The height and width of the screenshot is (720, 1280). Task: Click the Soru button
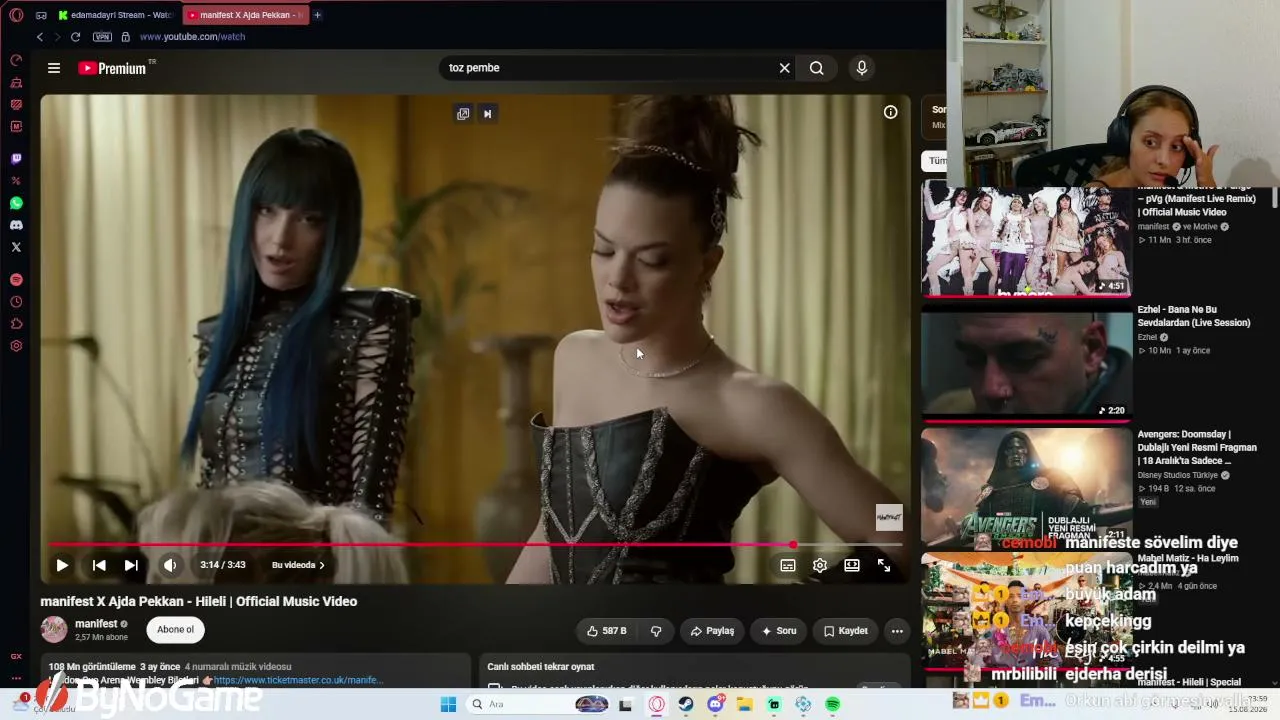(x=779, y=631)
